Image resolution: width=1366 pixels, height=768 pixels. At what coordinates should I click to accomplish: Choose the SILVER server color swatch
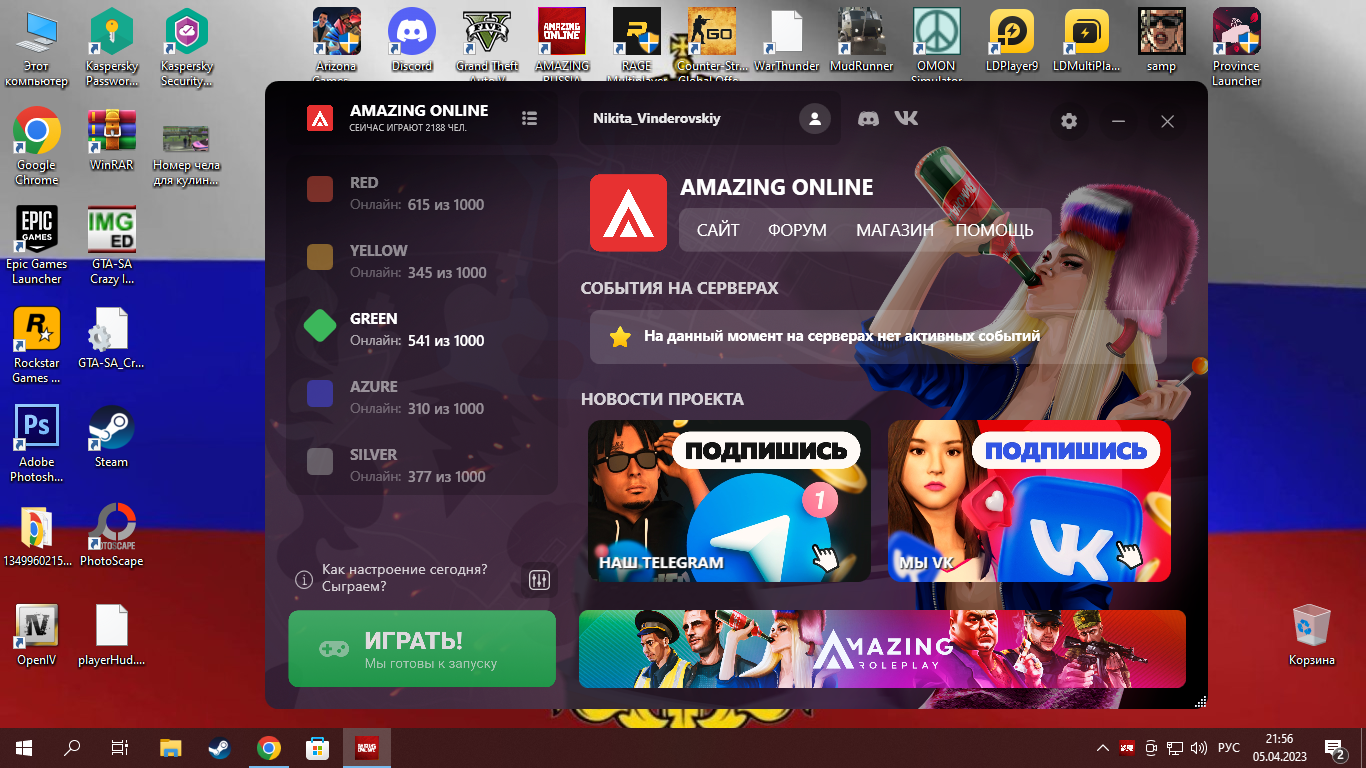320,461
